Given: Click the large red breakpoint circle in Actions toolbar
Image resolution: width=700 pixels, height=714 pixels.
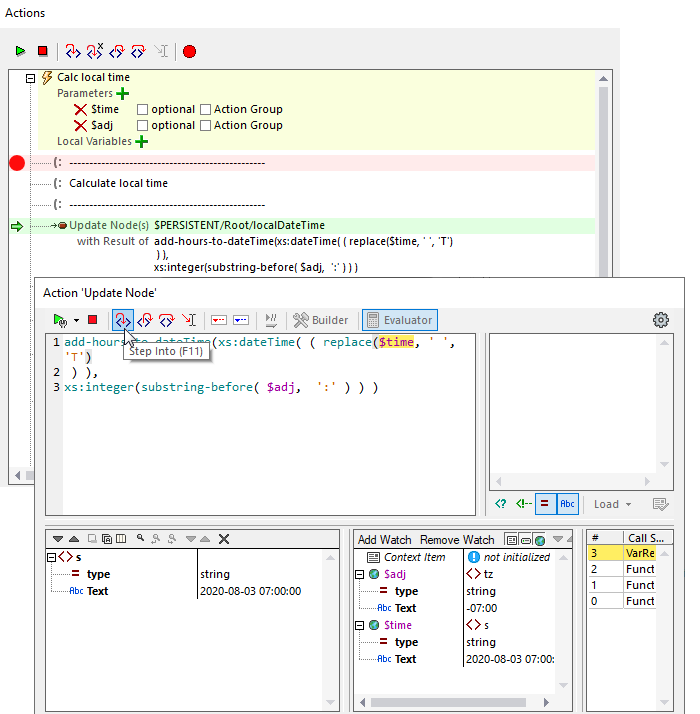Looking at the screenshot, I should 189,51.
